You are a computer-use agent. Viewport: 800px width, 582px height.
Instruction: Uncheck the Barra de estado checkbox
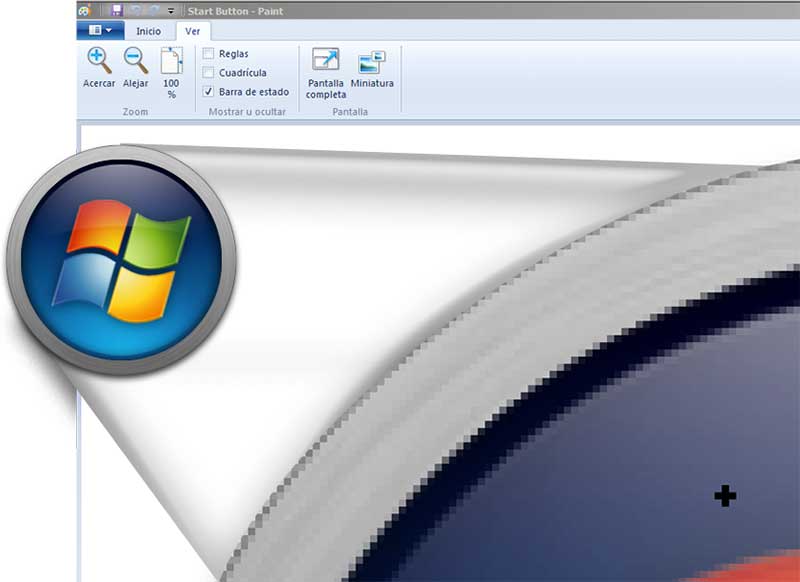(x=208, y=92)
